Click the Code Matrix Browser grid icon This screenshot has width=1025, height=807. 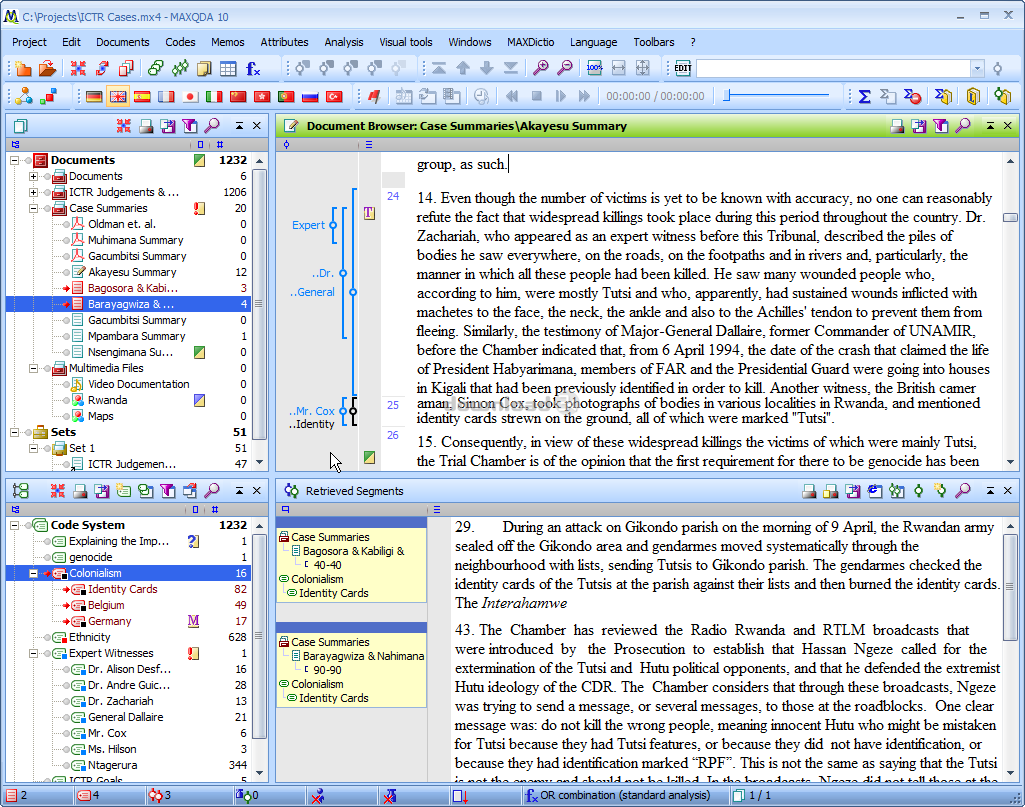[228, 68]
